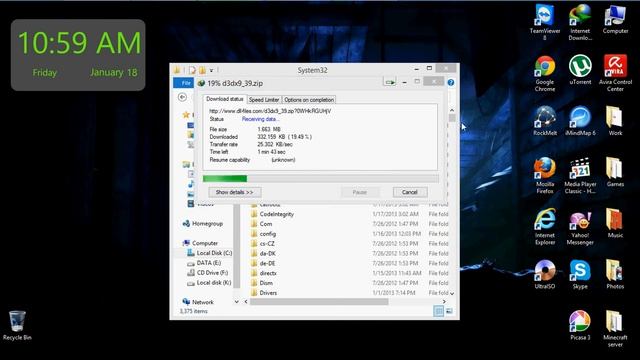Open Photos folder on desktop
Screen dimensions: 640x360
coord(615,275)
